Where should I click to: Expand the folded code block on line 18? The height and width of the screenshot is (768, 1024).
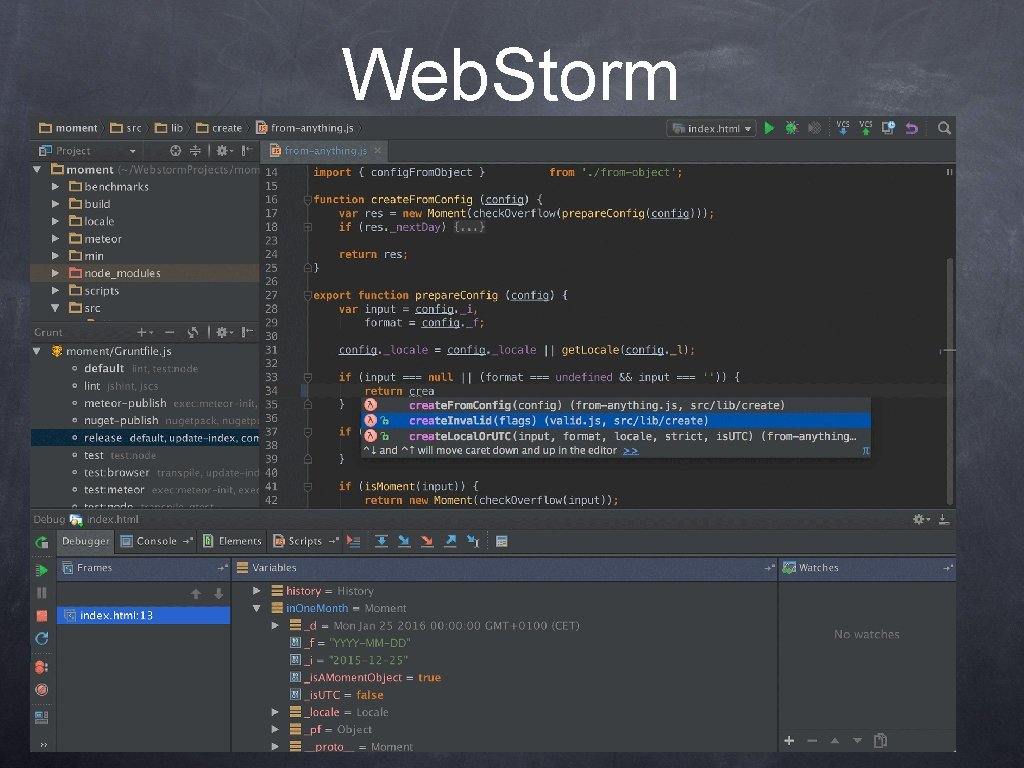point(308,227)
